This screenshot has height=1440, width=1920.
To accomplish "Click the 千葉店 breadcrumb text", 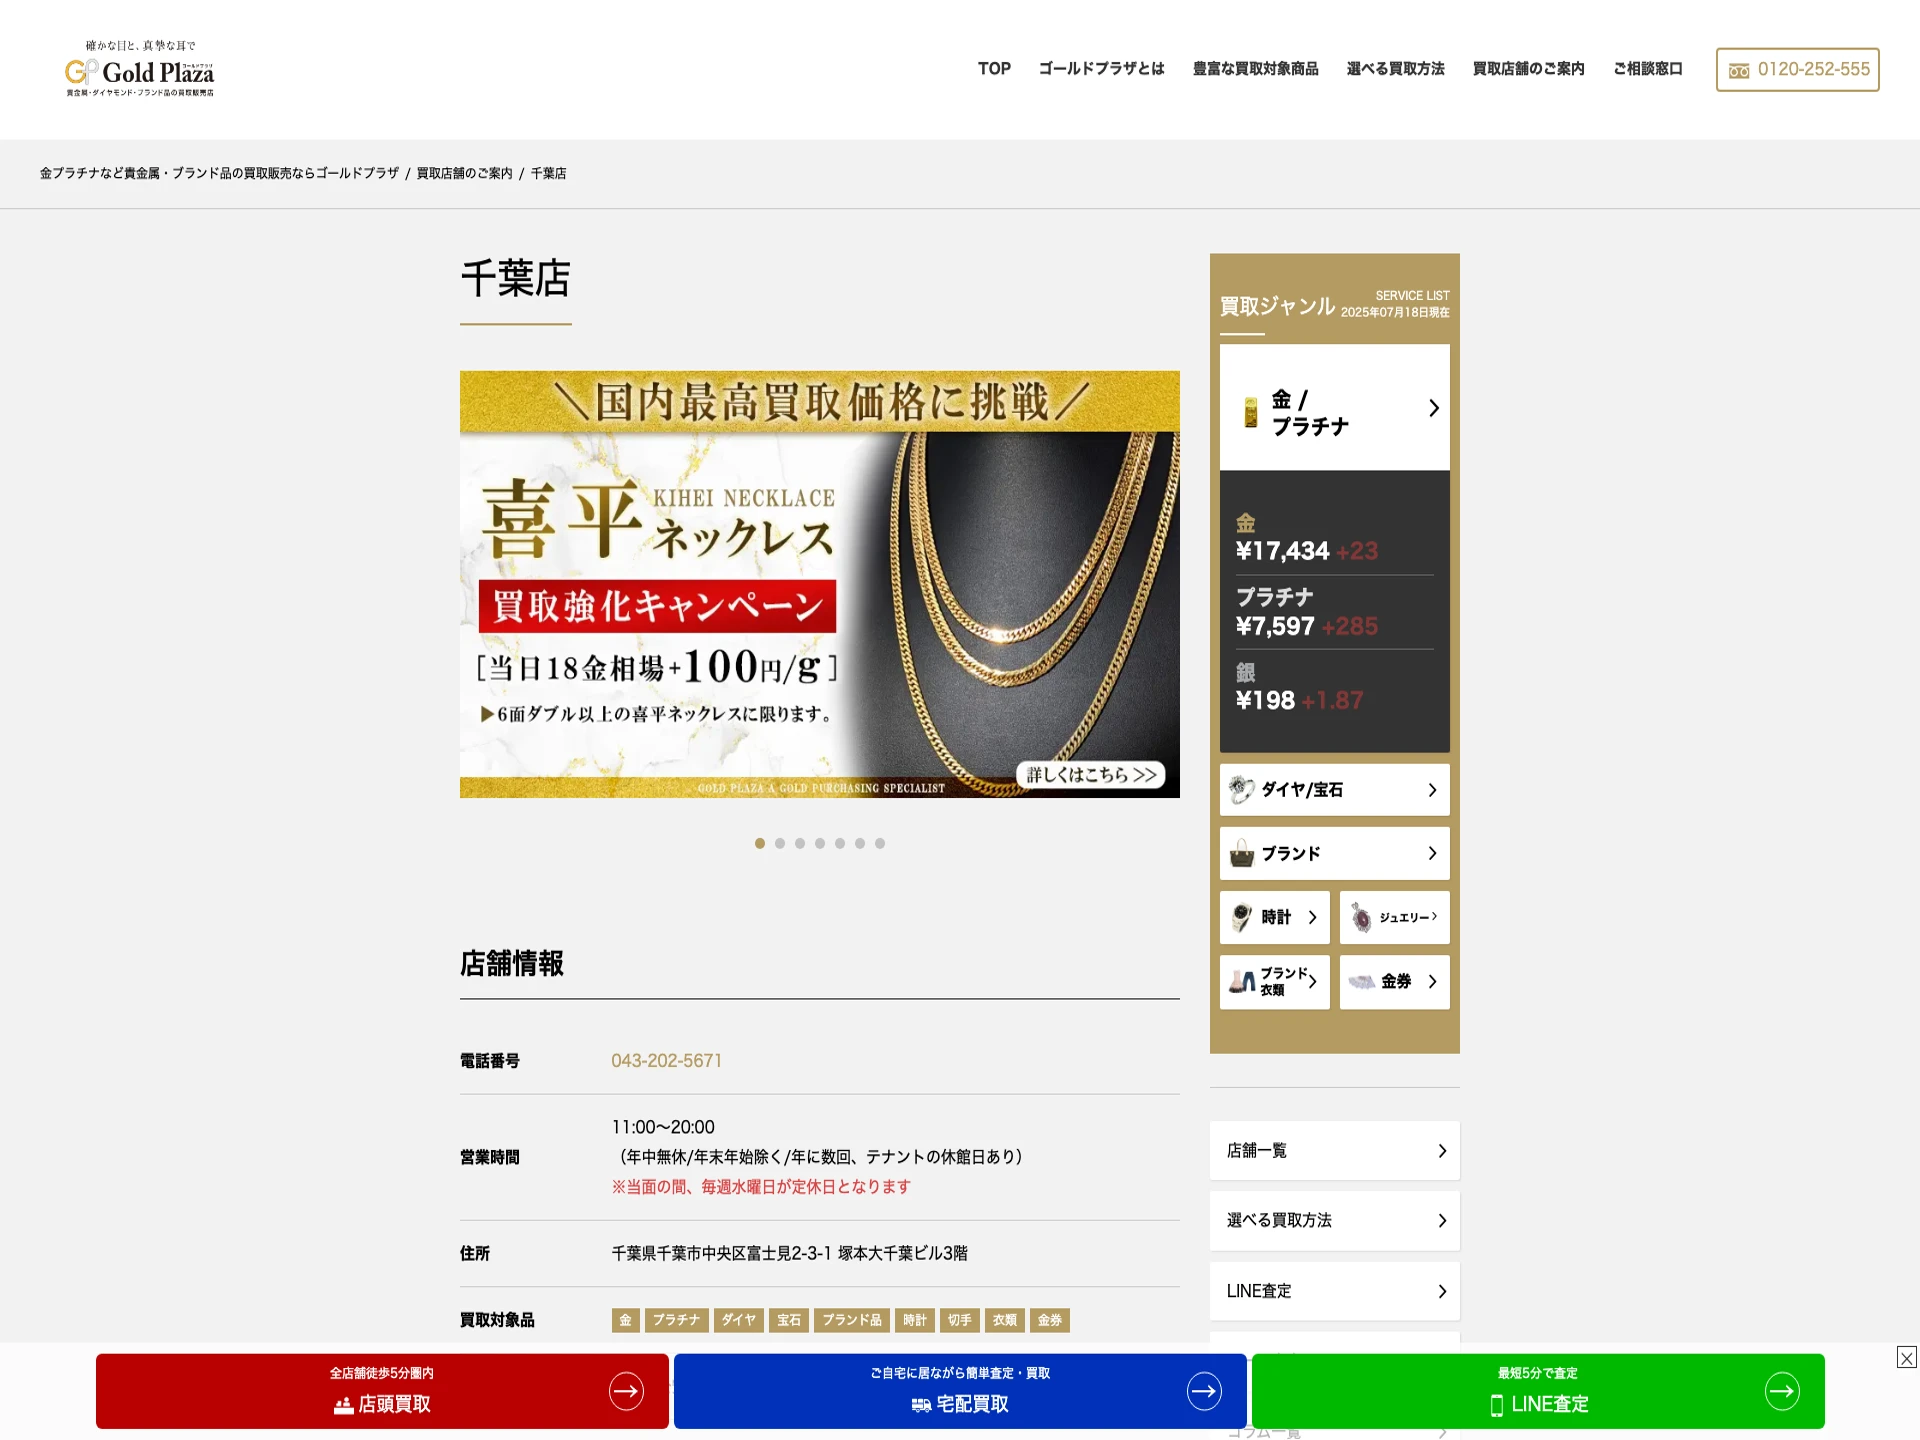I will click(x=548, y=173).
